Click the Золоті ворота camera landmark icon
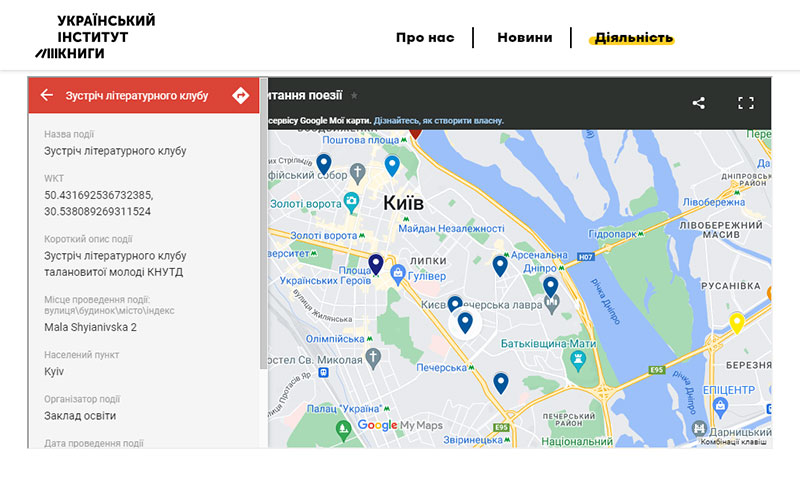This screenshot has height=477, width=800. point(351,203)
